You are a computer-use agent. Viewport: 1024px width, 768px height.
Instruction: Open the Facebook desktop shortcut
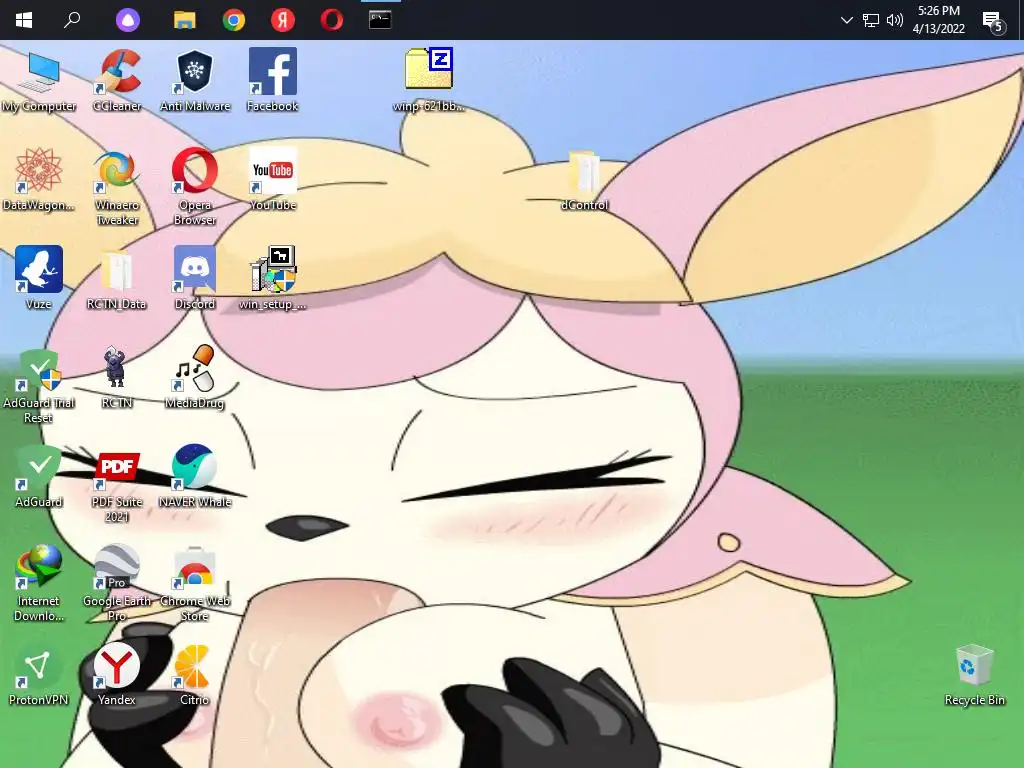[x=272, y=81]
